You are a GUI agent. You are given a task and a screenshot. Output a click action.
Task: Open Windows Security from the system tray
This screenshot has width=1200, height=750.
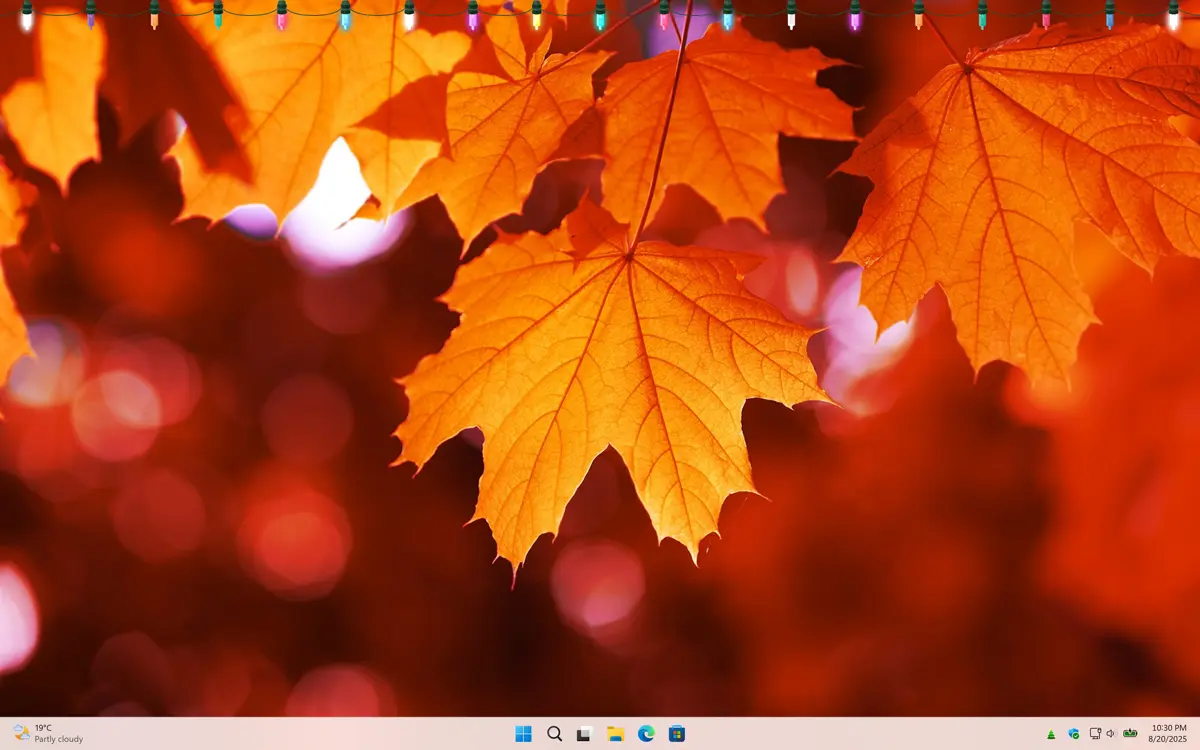pos(1073,733)
